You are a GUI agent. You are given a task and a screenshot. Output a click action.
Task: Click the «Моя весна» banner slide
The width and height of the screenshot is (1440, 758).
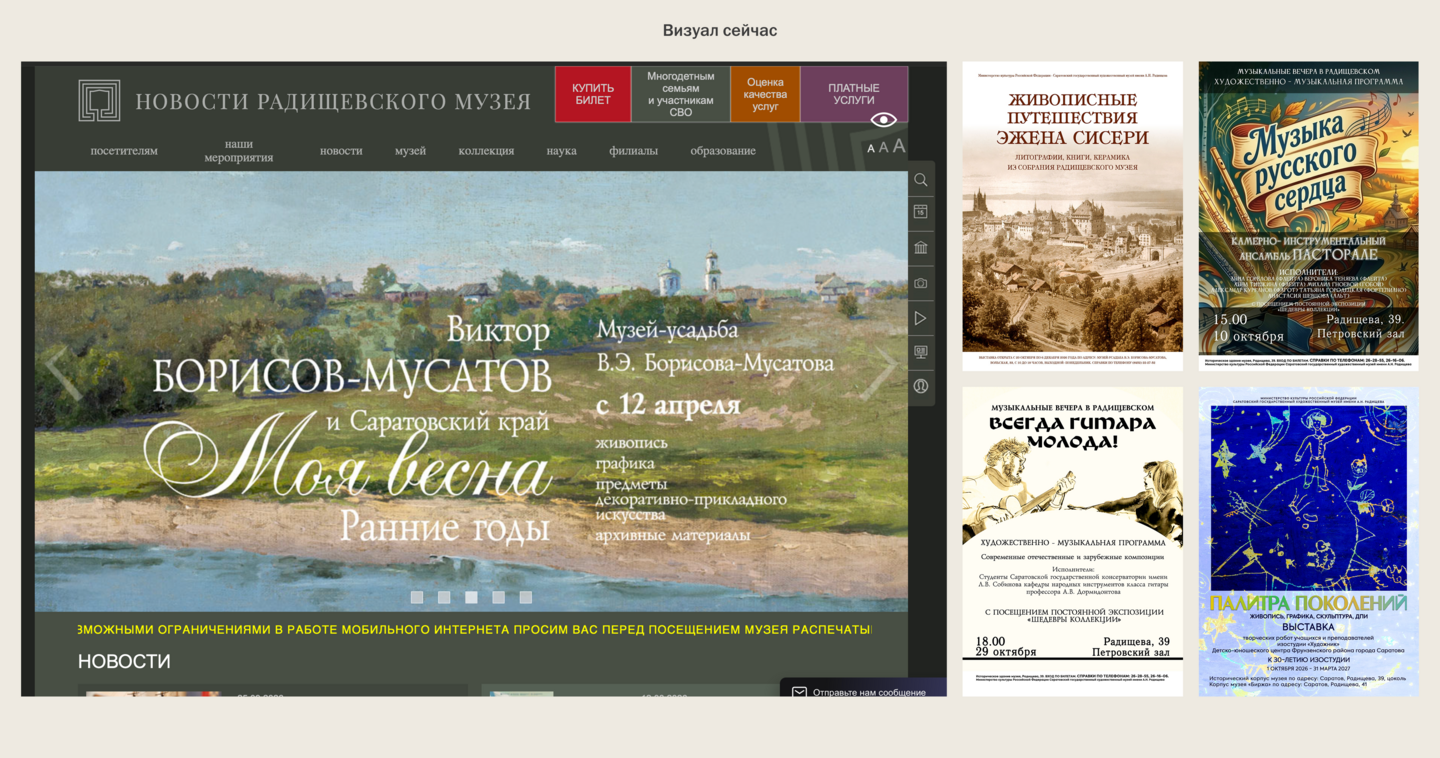pyautogui.click(x=471, y=391)
